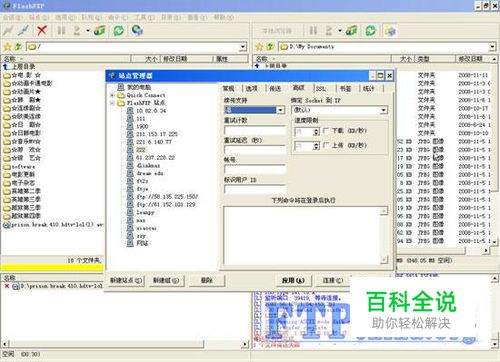Switch to the 选项 tab
500x362 pixels.
point(252,88)
